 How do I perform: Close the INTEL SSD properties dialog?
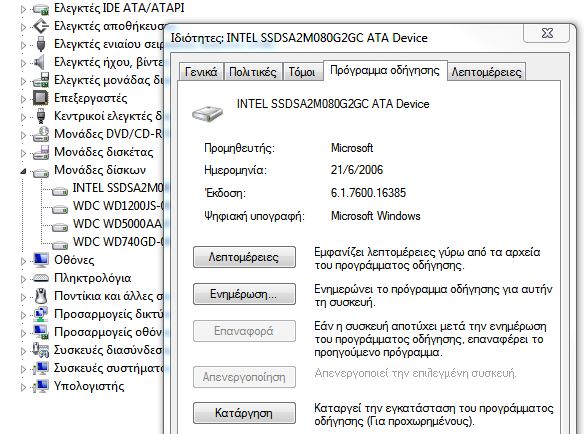[x=546, y=33]
